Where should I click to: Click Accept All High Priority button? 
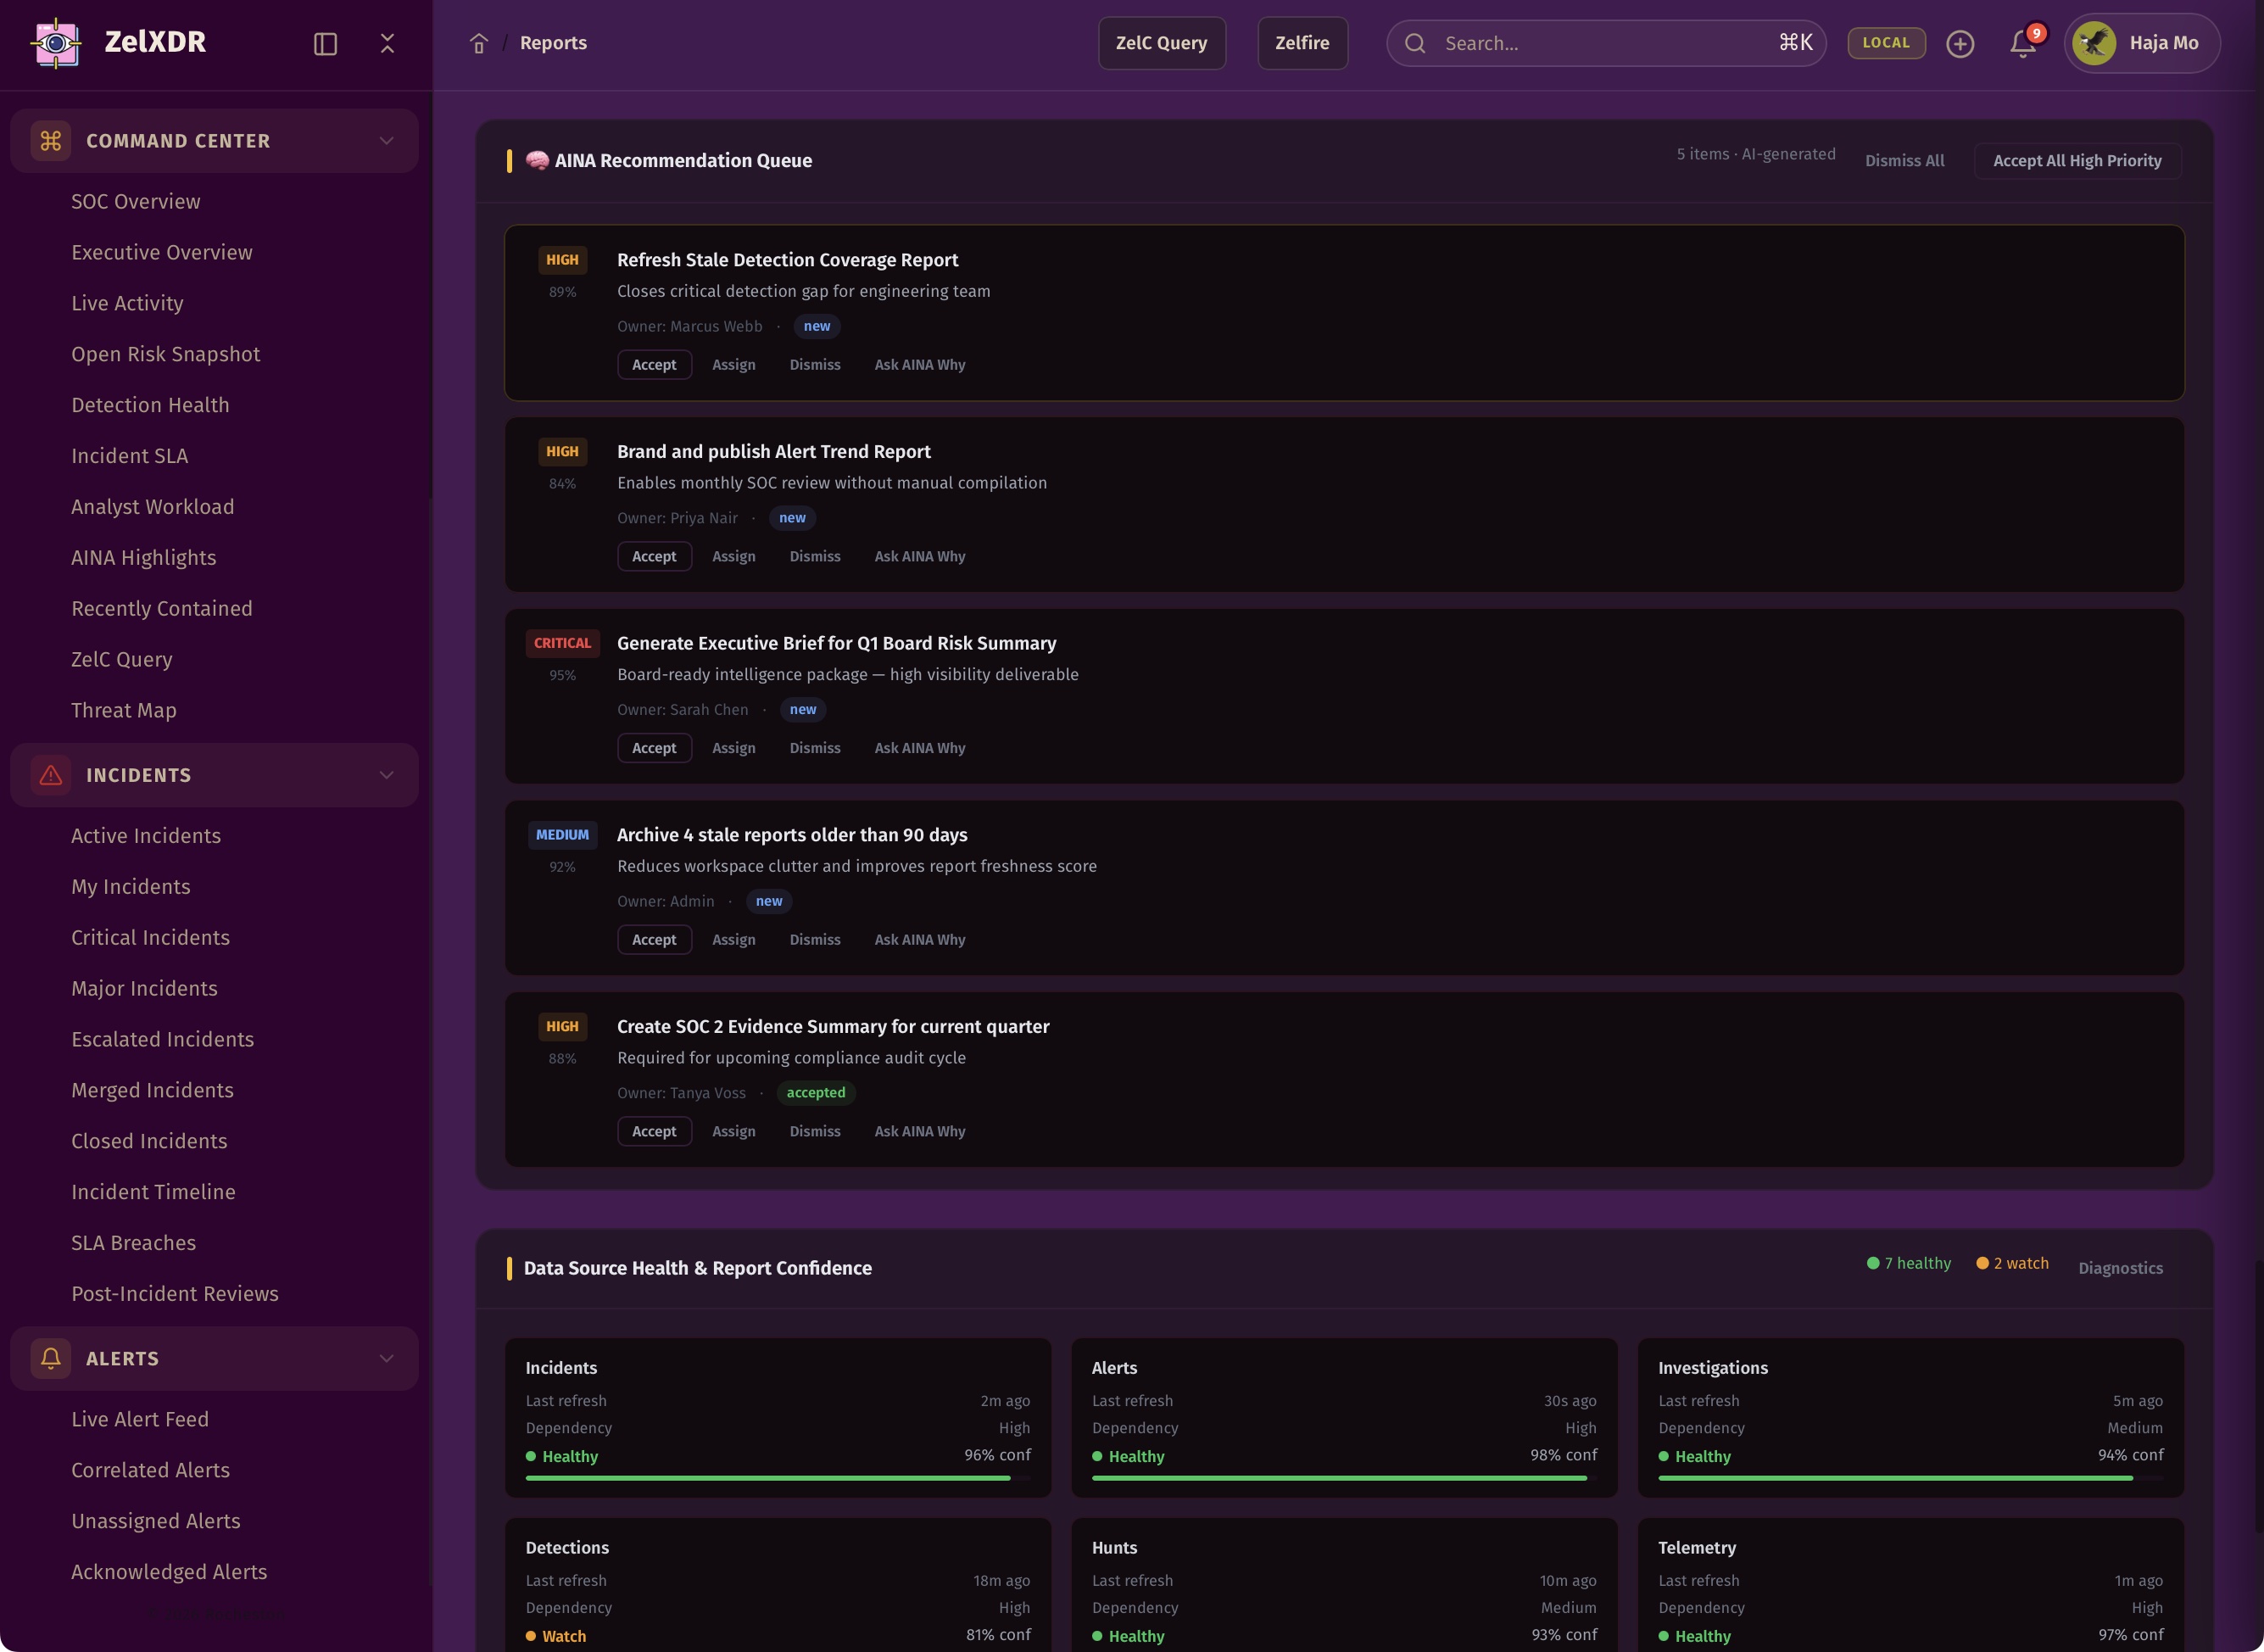click(x=2076, y=161)
